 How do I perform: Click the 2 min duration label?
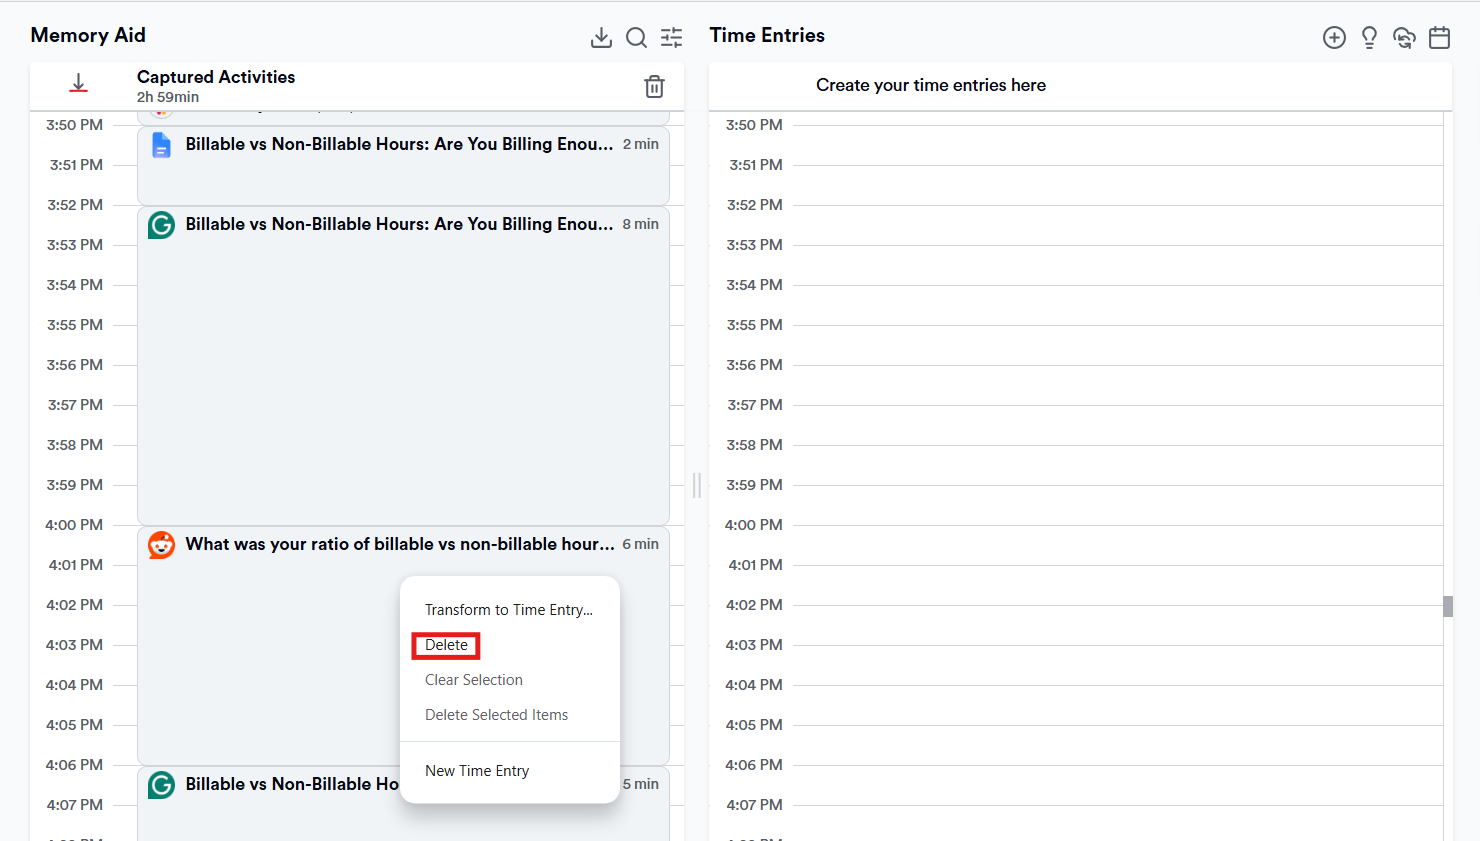tap(640, 144)
